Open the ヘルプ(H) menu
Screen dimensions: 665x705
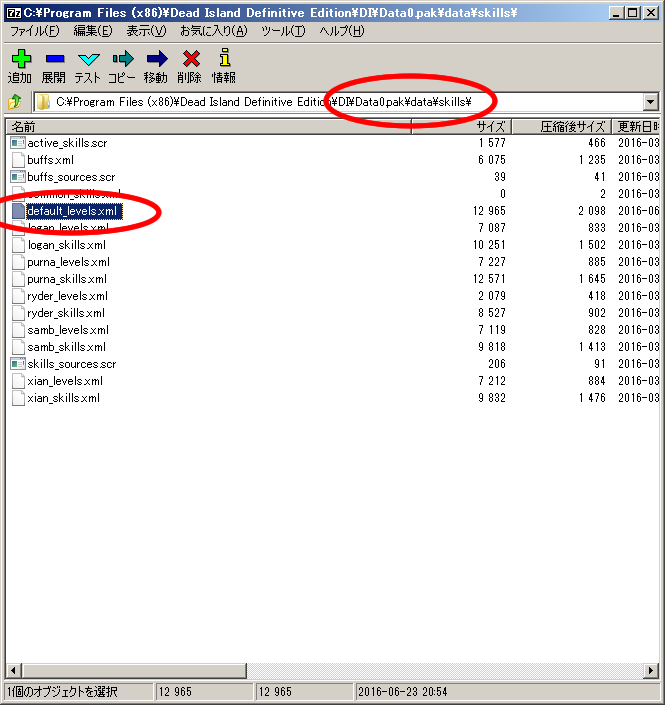pyautogui.click(x=342, y=31)
